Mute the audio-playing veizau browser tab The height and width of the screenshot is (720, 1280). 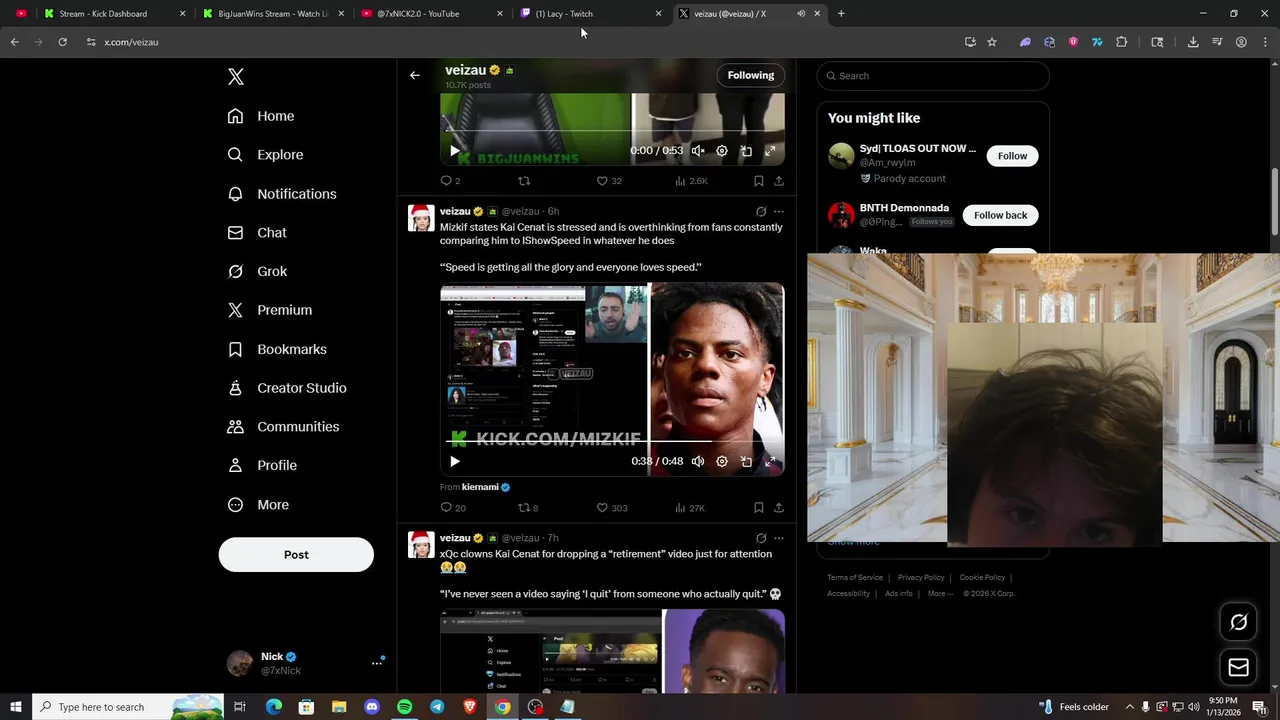click(x=801, y=14)
